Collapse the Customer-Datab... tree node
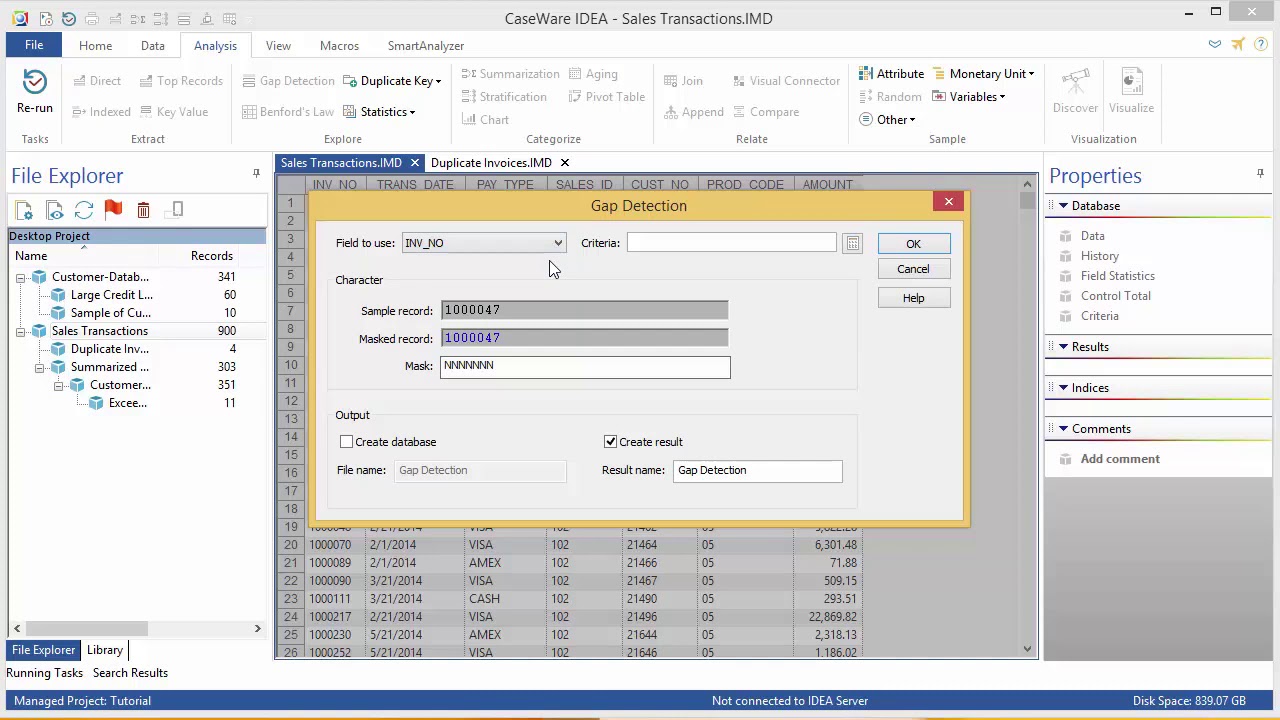 20,277
